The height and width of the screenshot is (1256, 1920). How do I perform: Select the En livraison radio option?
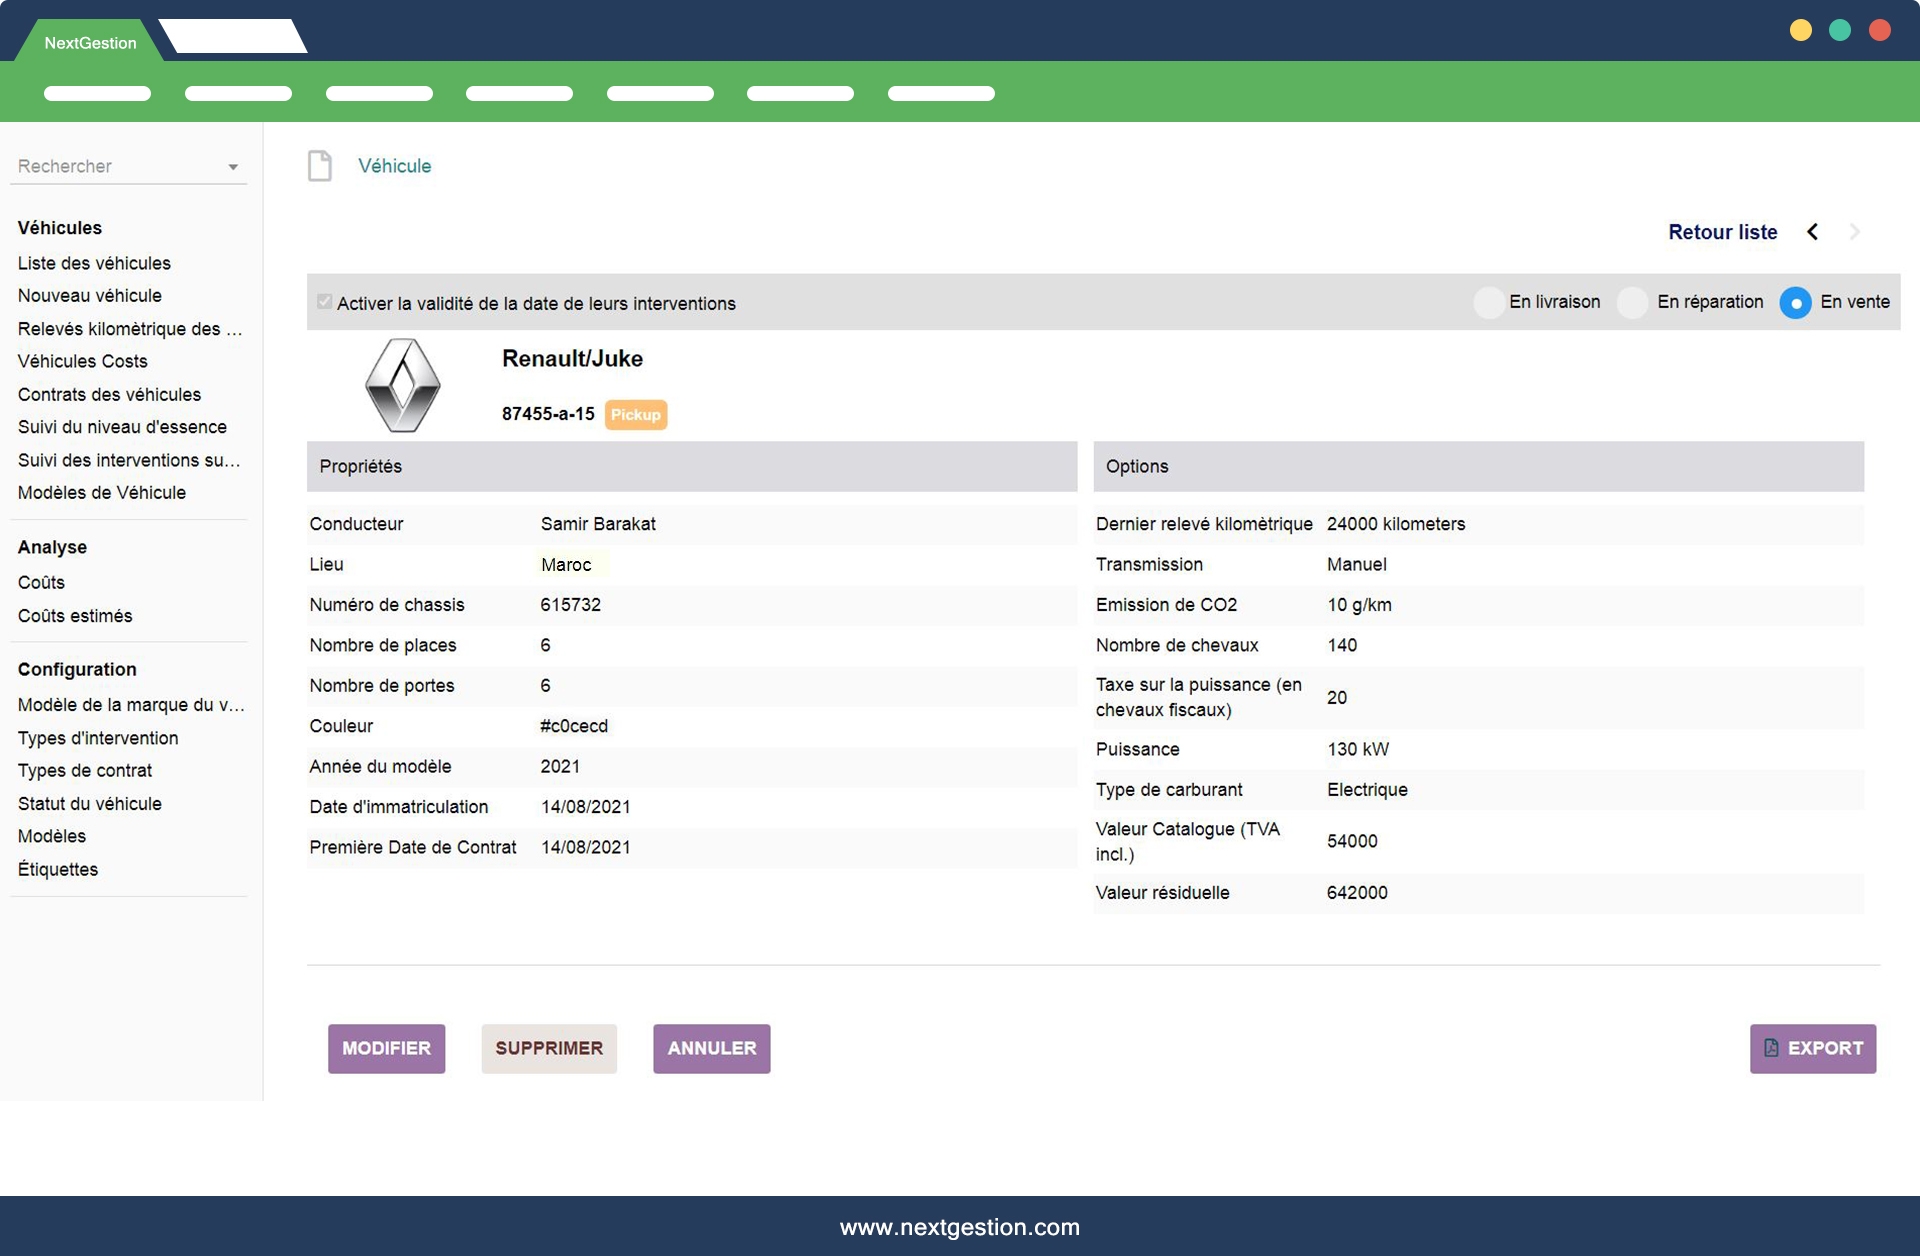1489,302
